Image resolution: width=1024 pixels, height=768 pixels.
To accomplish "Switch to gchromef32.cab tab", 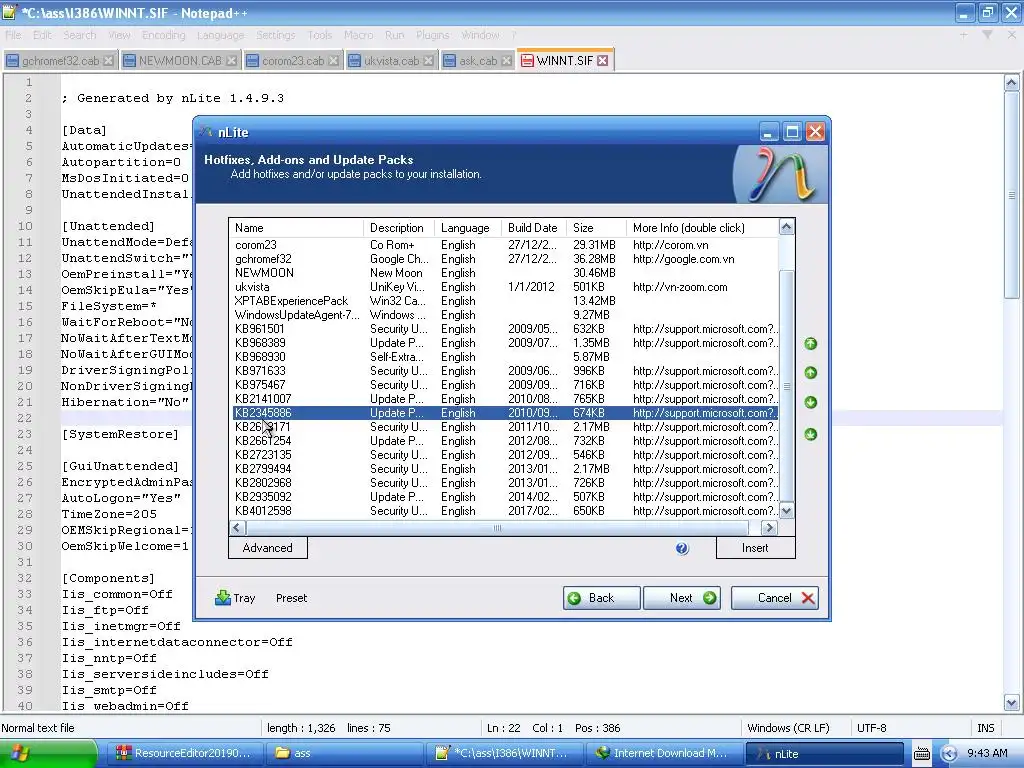I will point(59,61).
